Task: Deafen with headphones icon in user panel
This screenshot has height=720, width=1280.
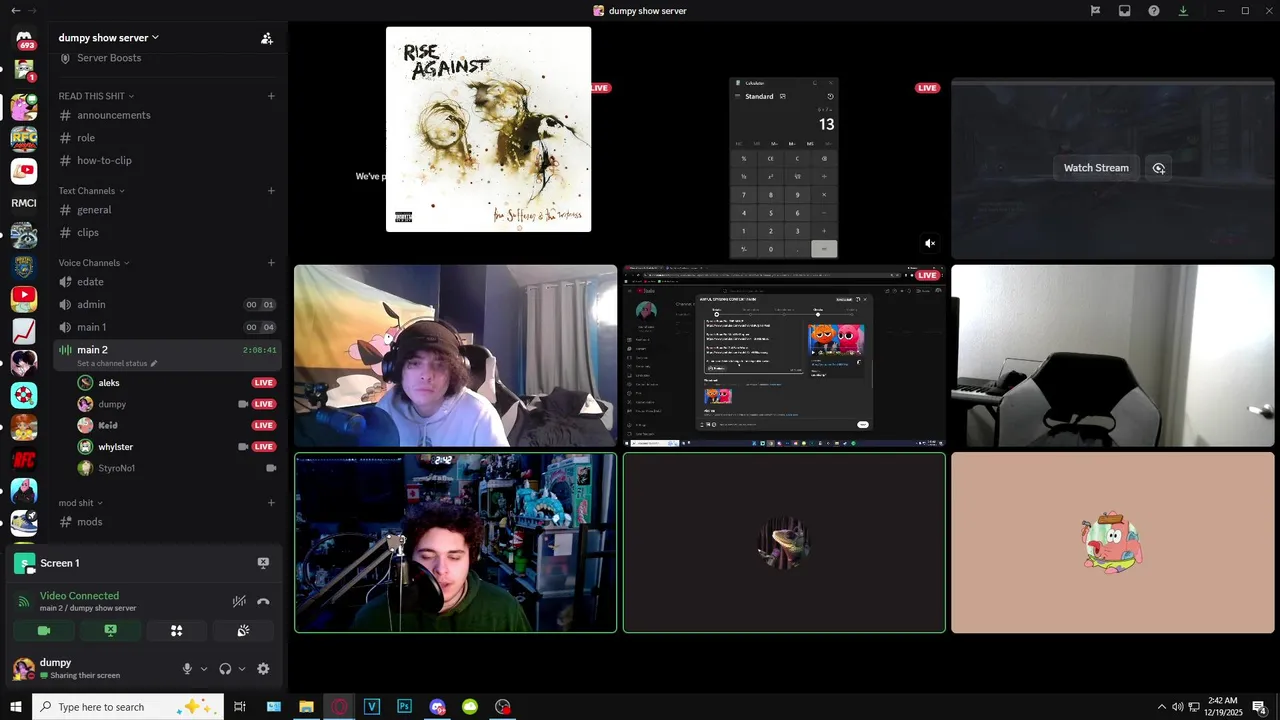Action: [225, 669]
